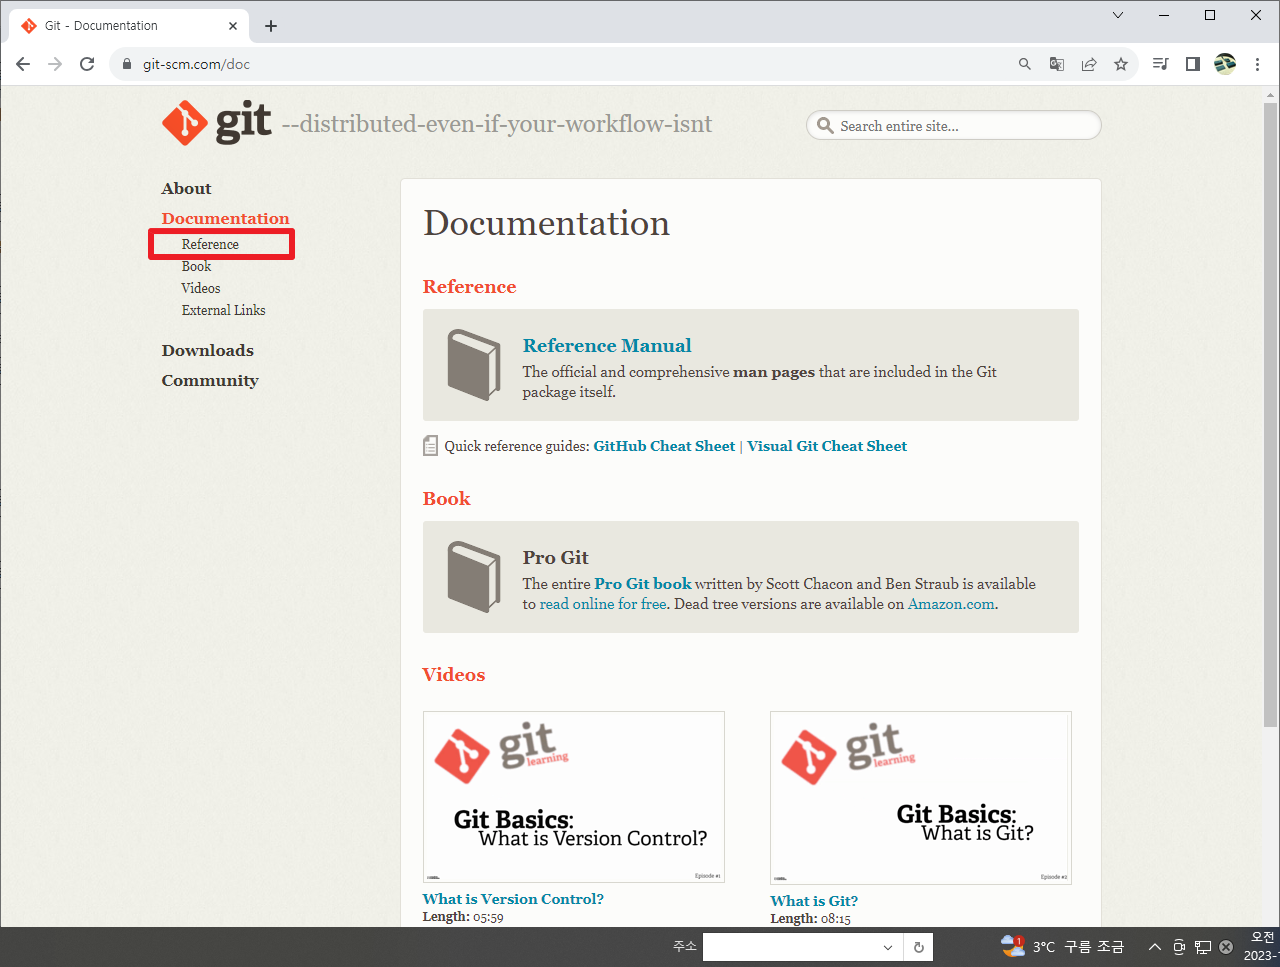Open the Amazon.com link

(951, 604)
